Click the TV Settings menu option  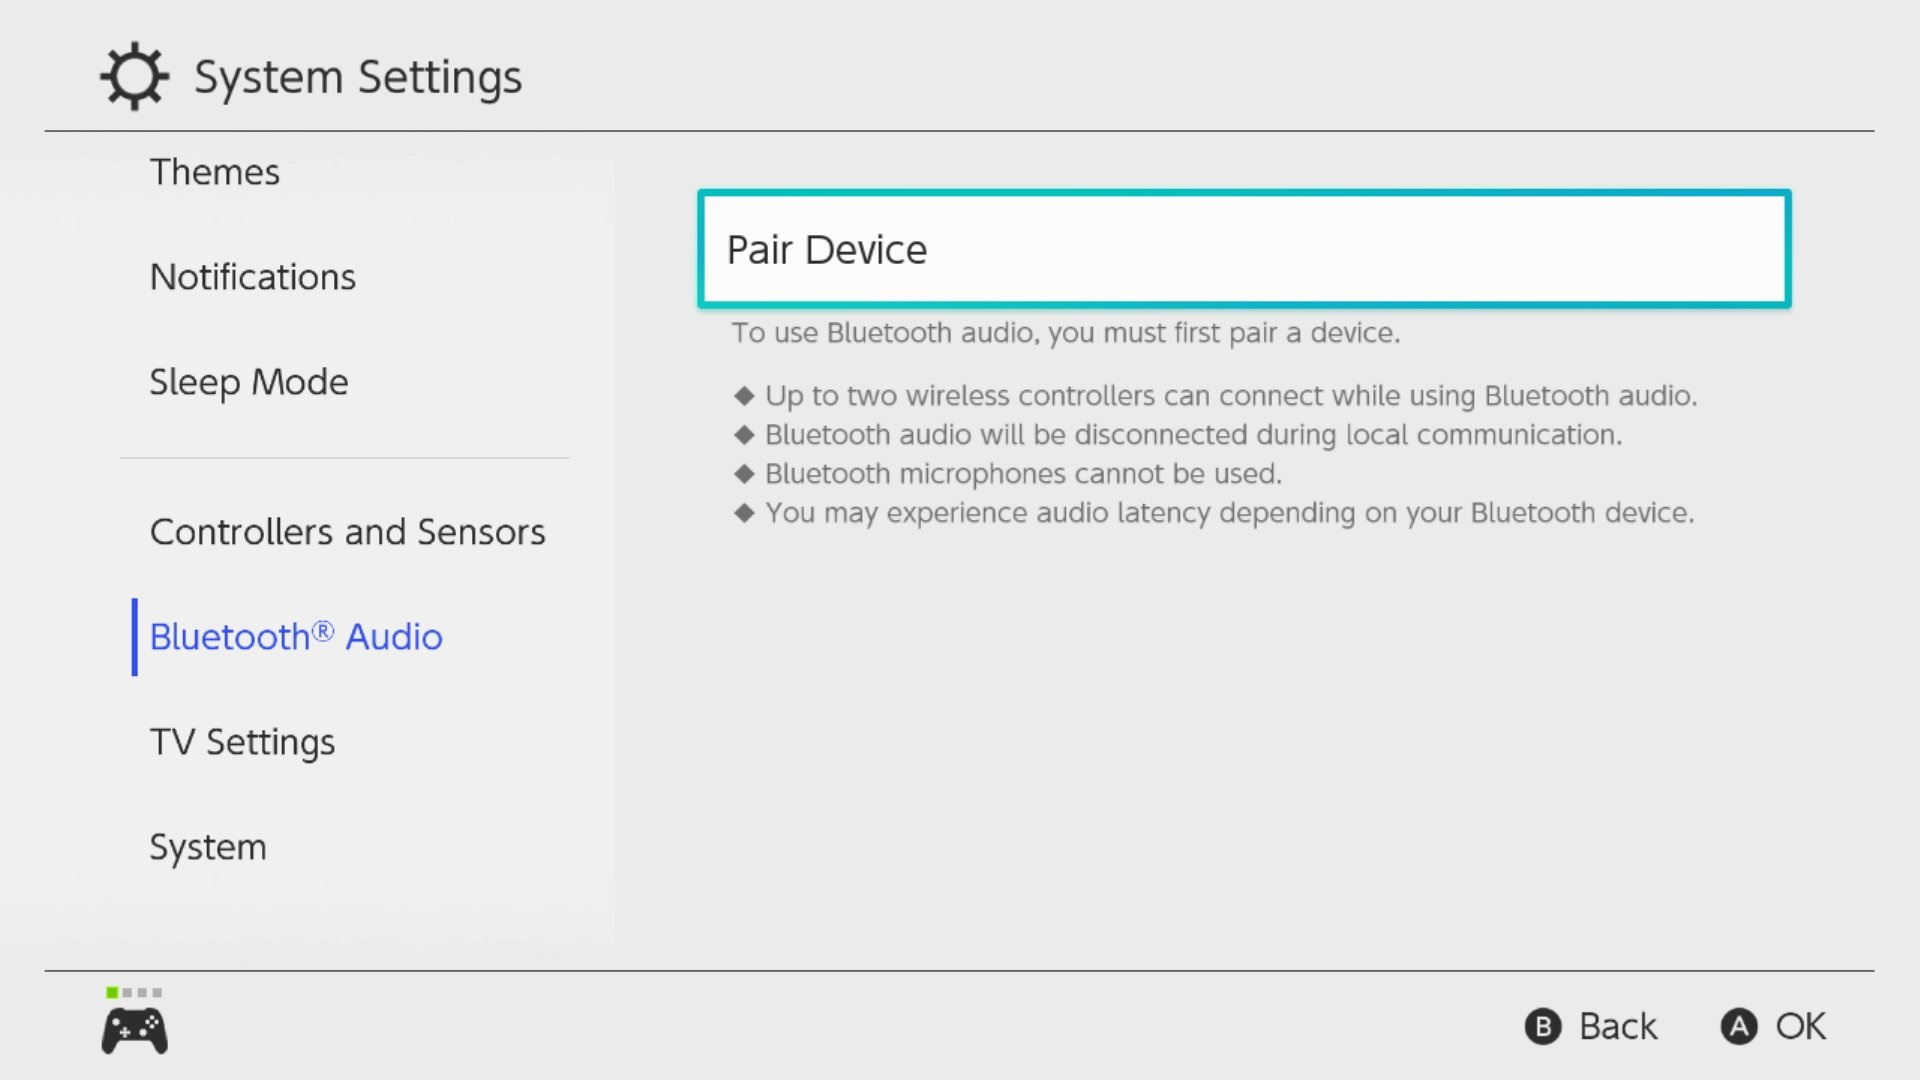(x=241, y=740)
